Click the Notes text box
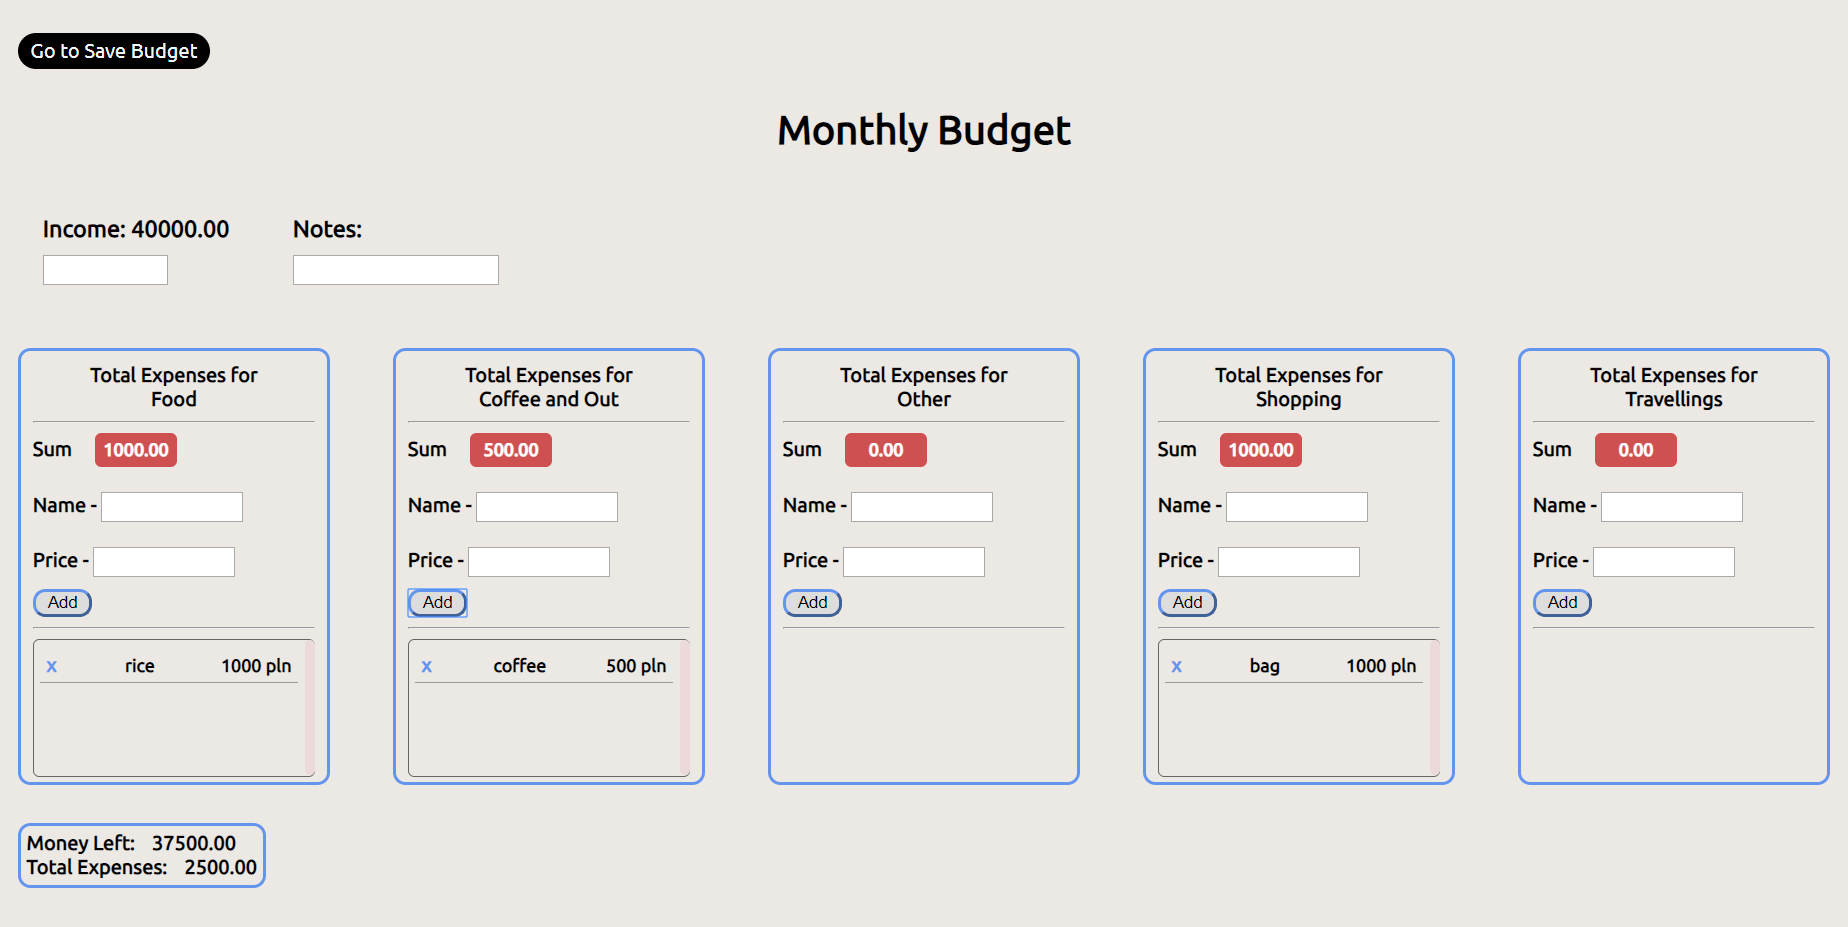Screen dimensions: 1848x927 395,269
